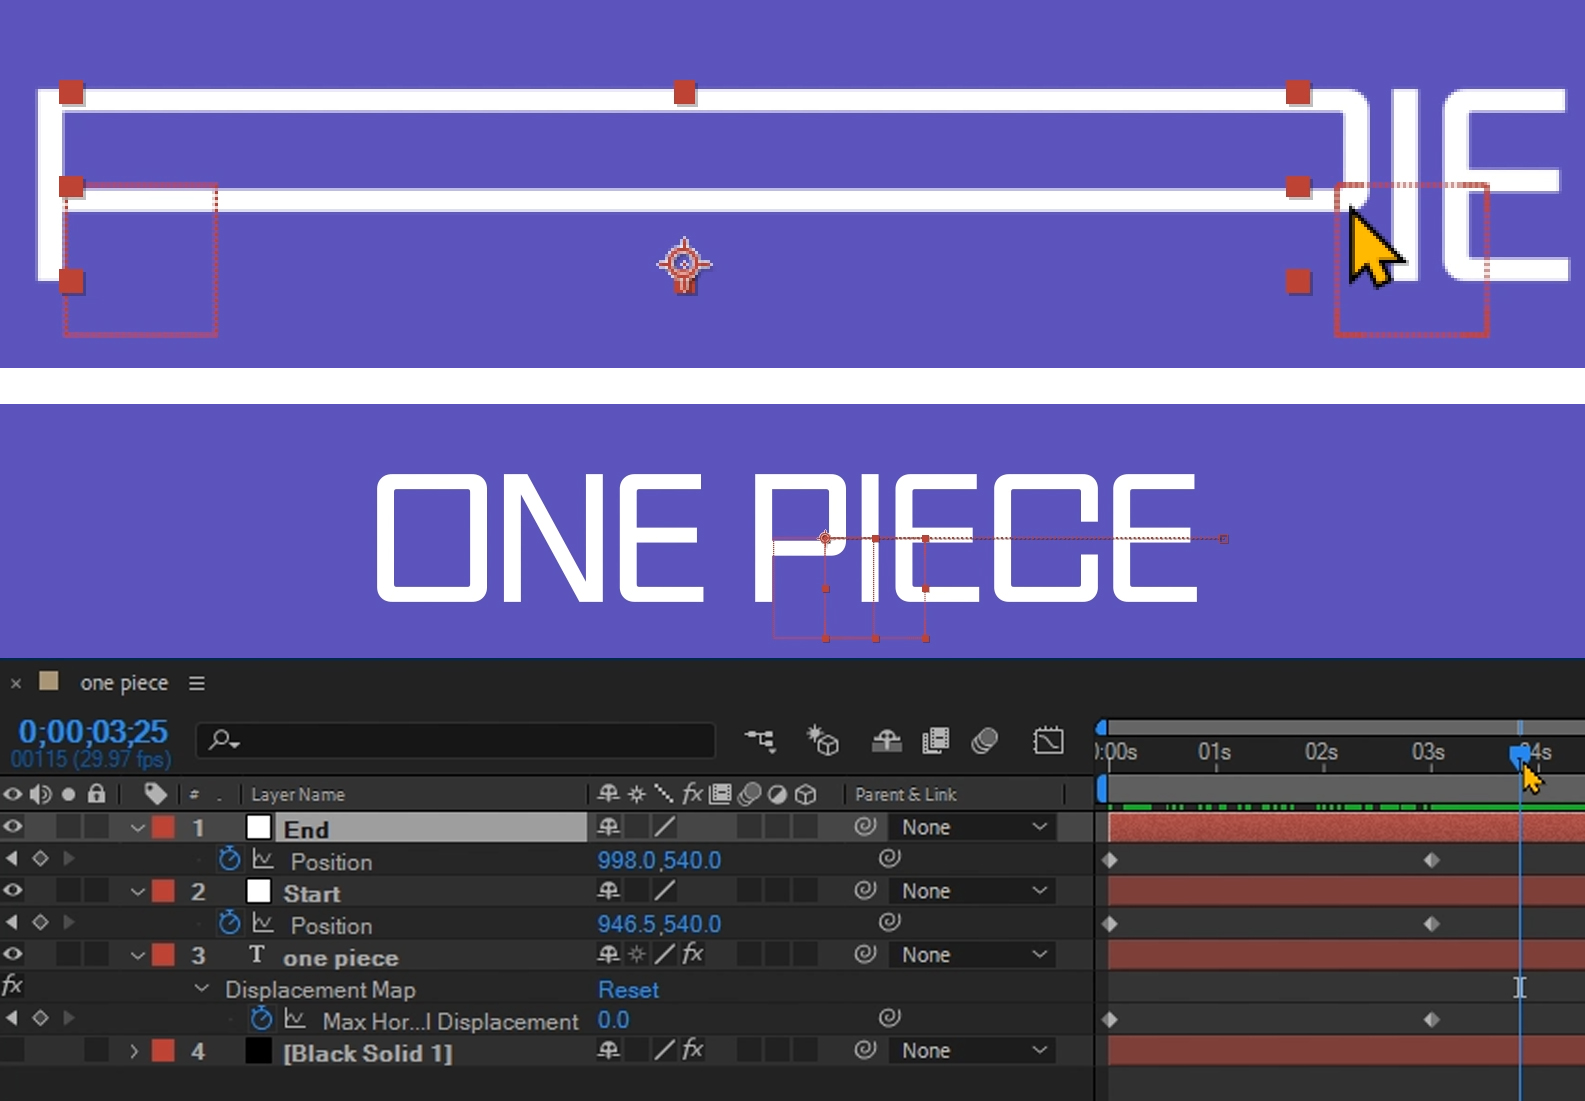
Task: Toggle quality switch on the Start layer
Action: 665,891
